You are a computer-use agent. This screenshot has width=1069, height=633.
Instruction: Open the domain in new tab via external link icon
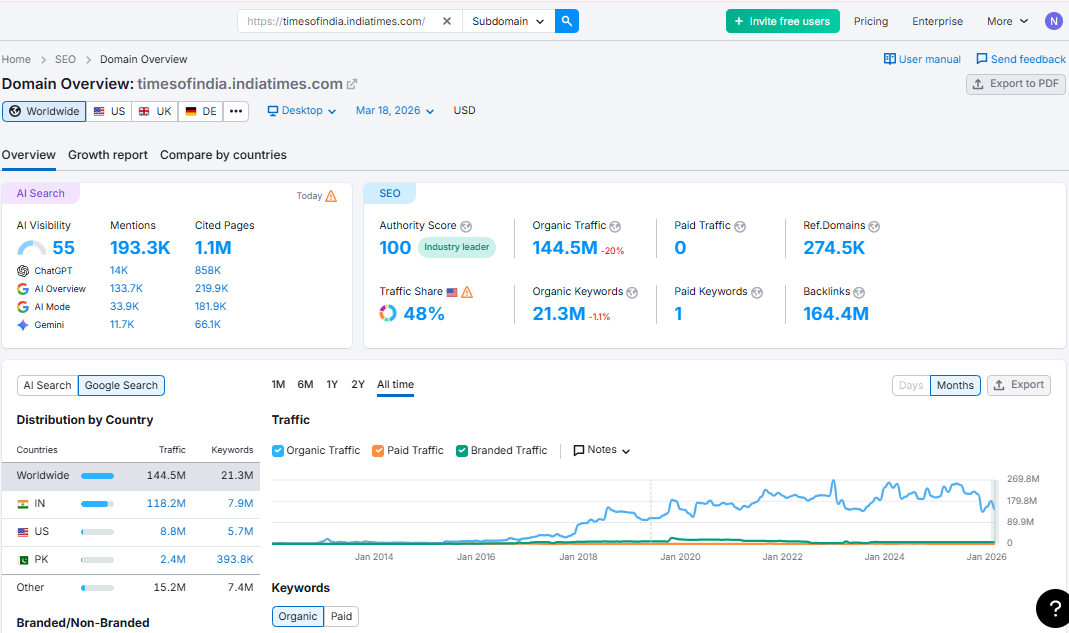tap(350, 84)
